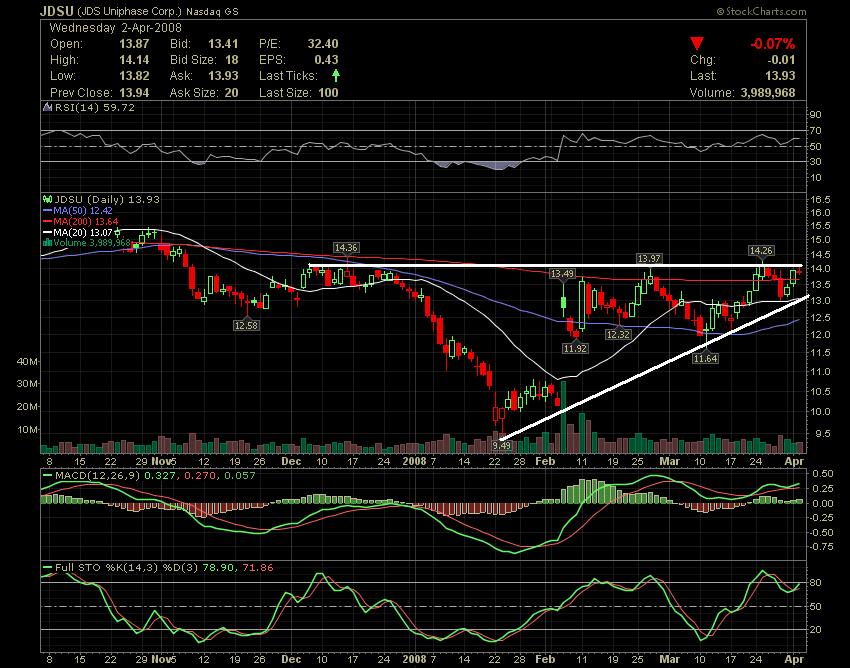Click the 14.26 high price annotation
850x668 pixels.
(761, 250)
